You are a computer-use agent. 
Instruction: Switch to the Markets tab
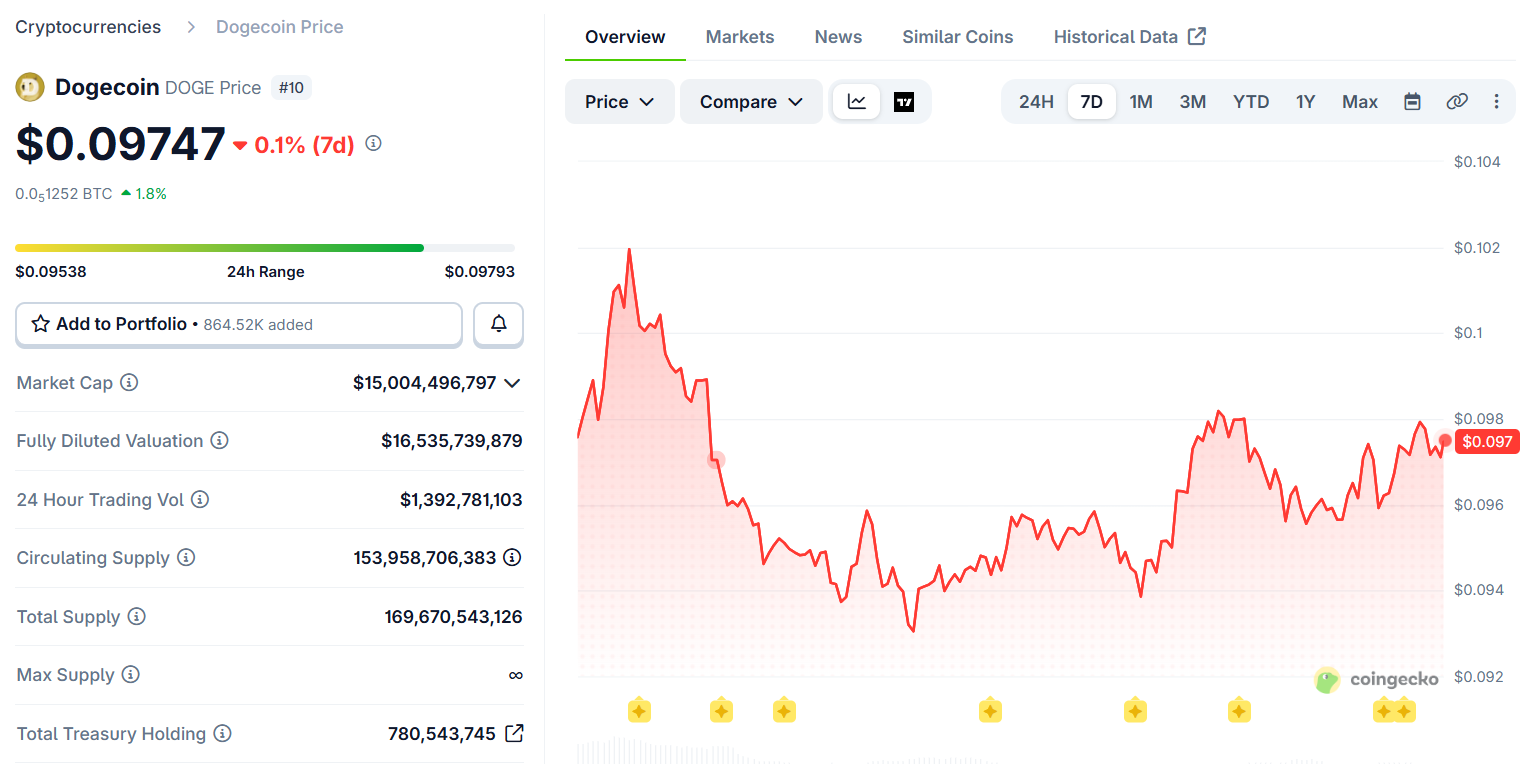click(740, 36)
